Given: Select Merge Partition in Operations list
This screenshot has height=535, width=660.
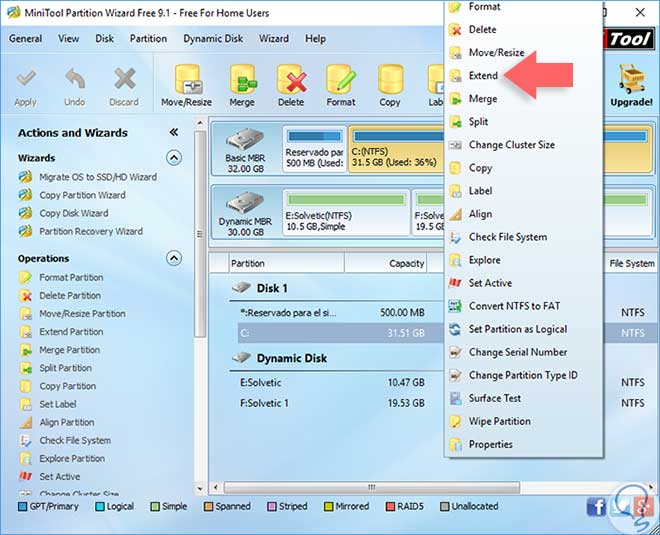Looking at the screenshot, I should pos(59,350).
